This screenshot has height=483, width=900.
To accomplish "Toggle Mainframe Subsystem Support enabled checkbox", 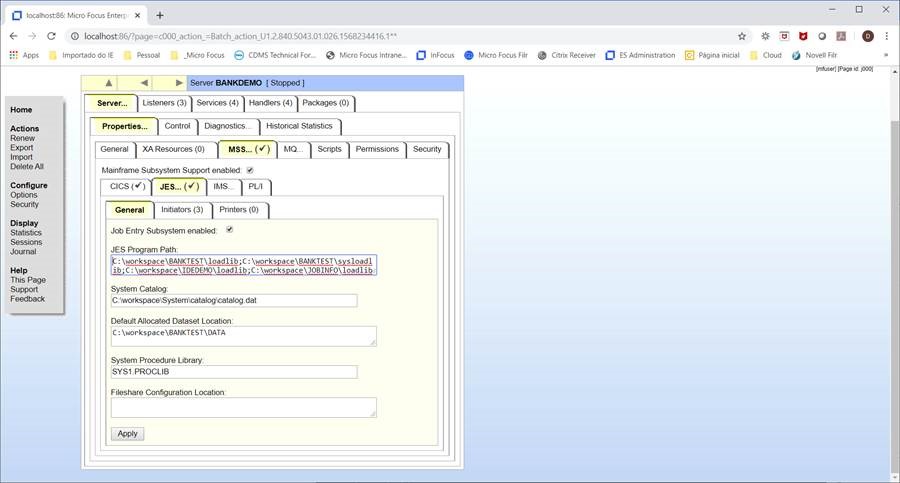I will pos(250,170).
